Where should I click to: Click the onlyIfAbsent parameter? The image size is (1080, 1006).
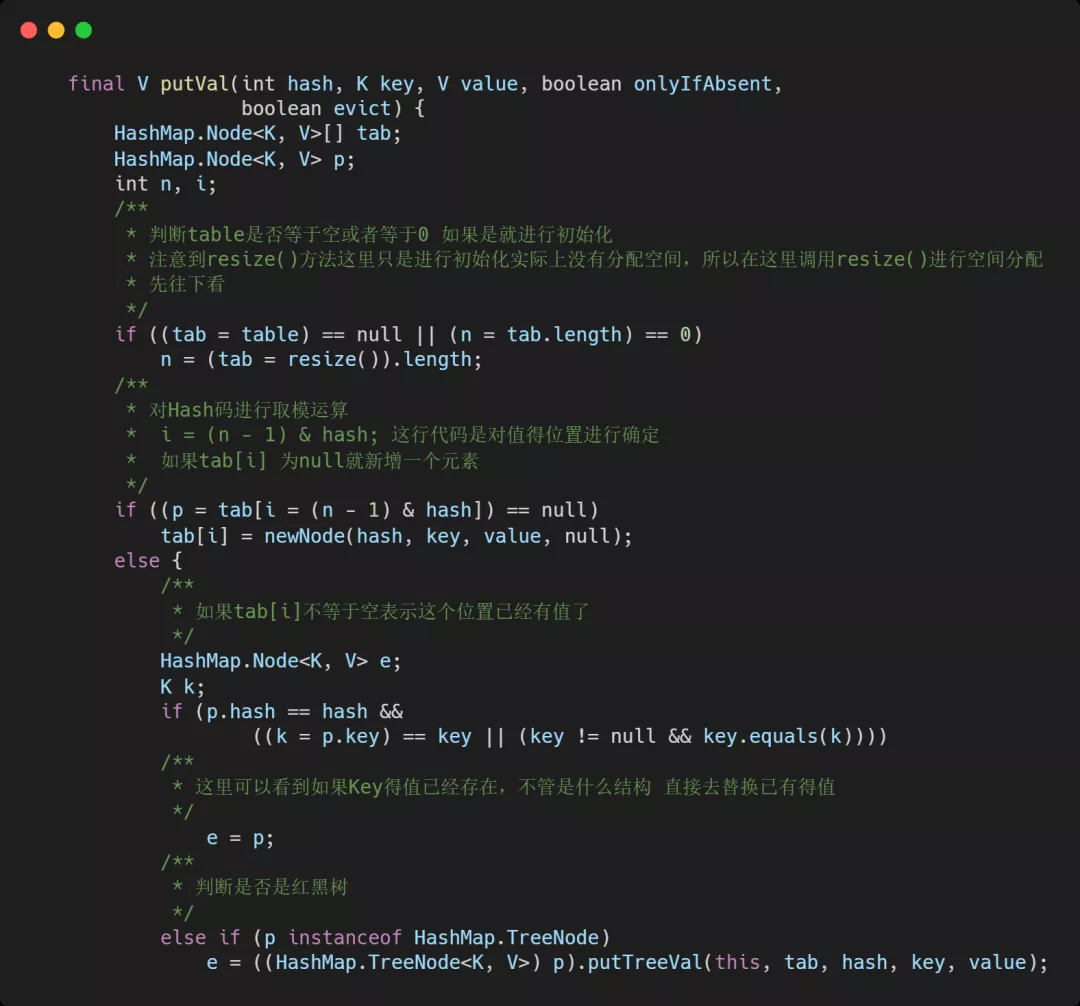tap(703, 84)
